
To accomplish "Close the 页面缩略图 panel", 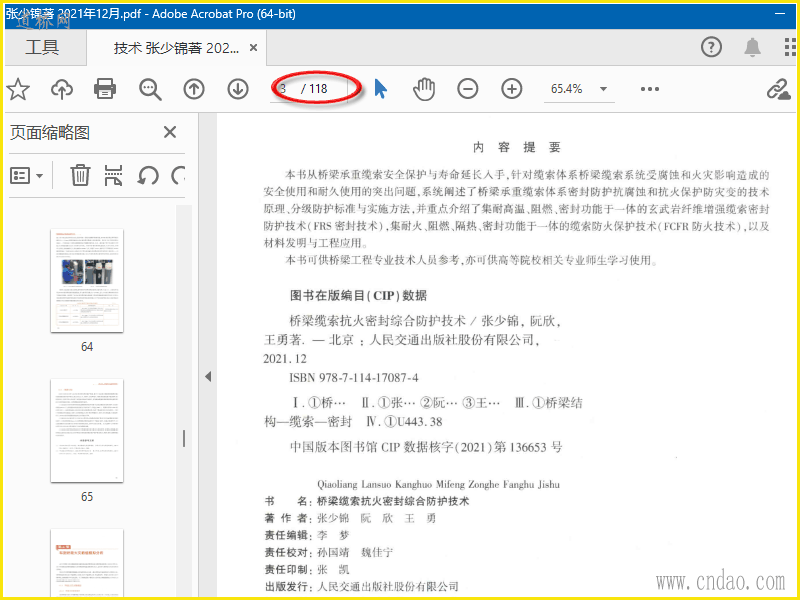I will (170, 133).
